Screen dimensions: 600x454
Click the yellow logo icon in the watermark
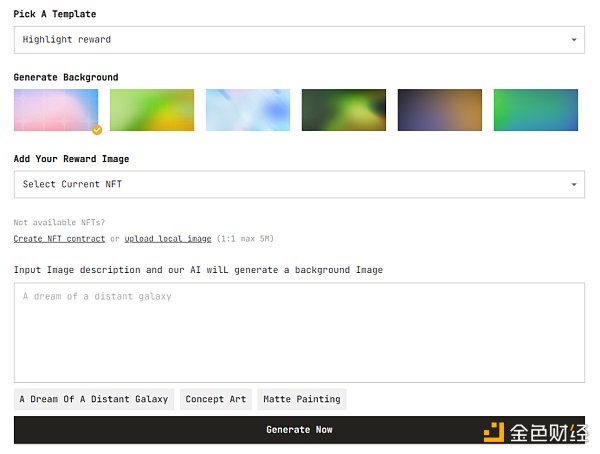tap(495, 432)
